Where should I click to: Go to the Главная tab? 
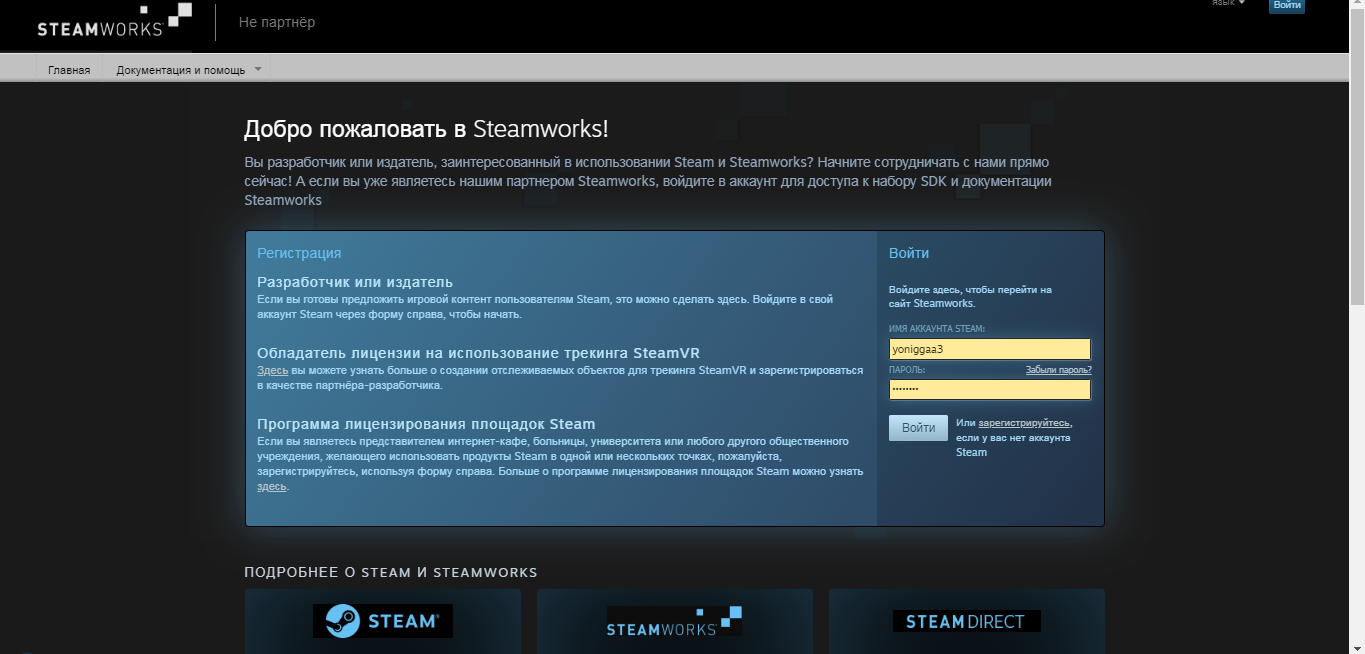click(x=69, y=70)
